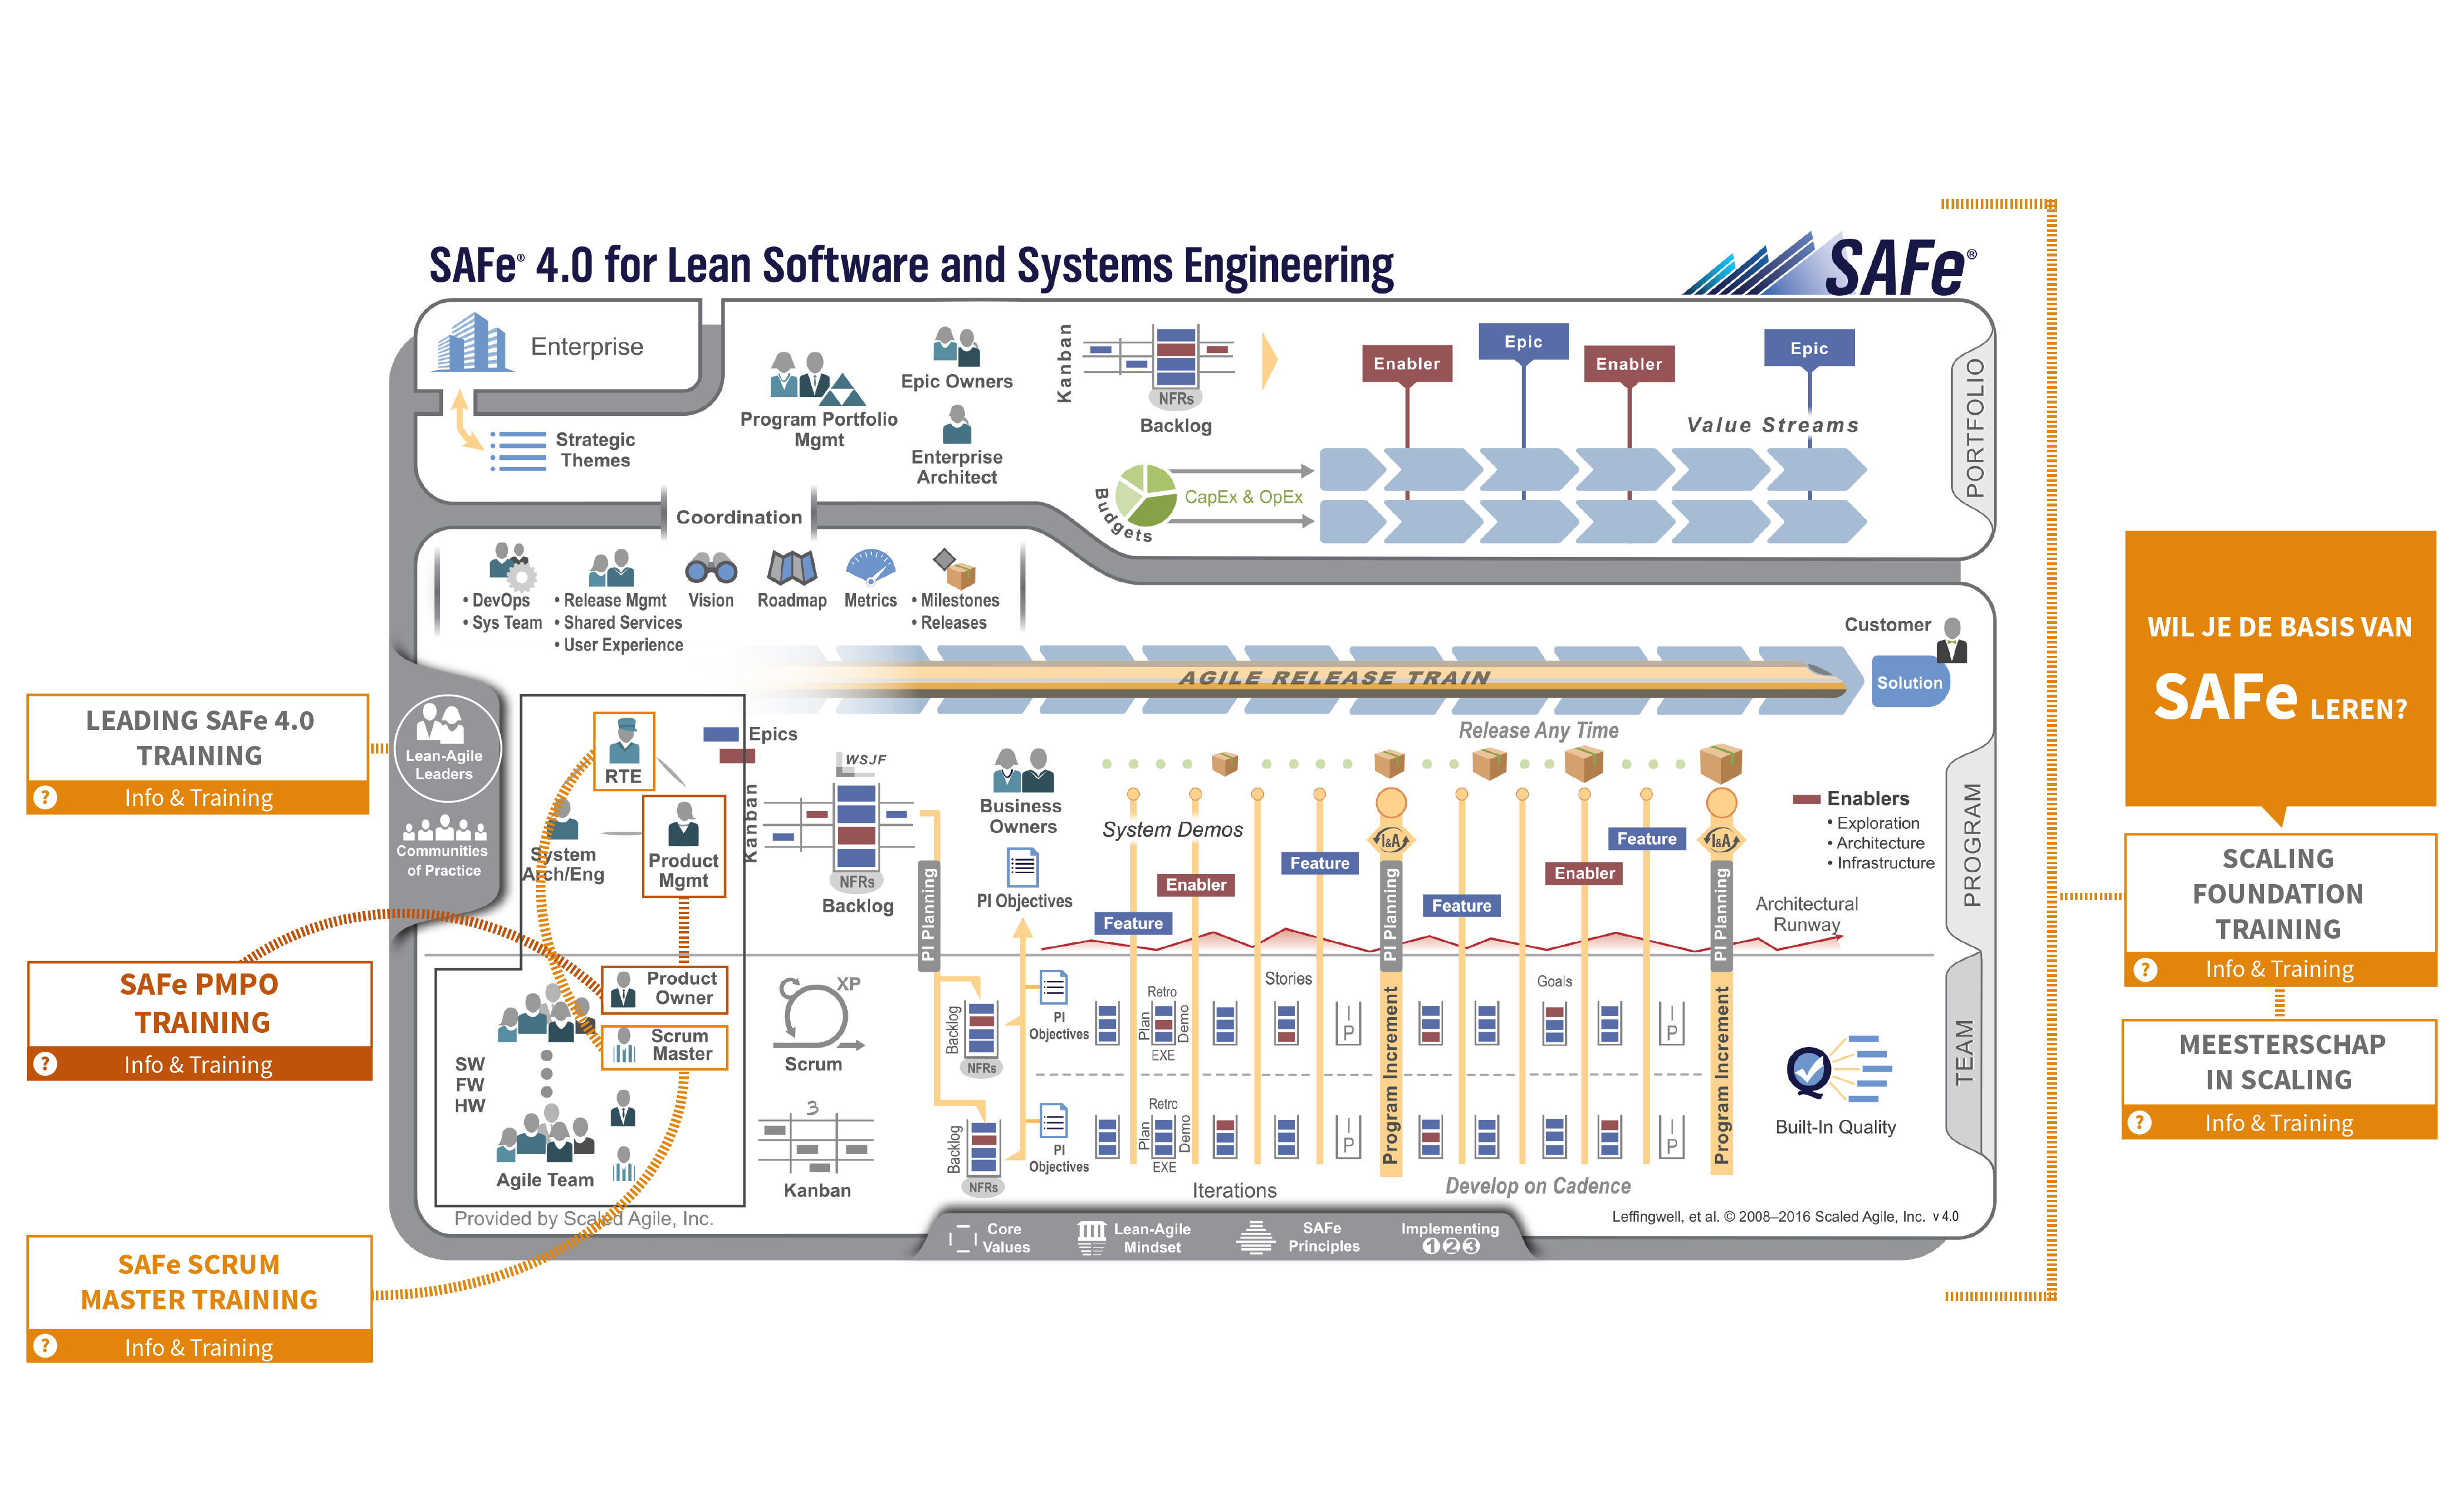Click the Architectural Runway label

tap(1807, 914)
